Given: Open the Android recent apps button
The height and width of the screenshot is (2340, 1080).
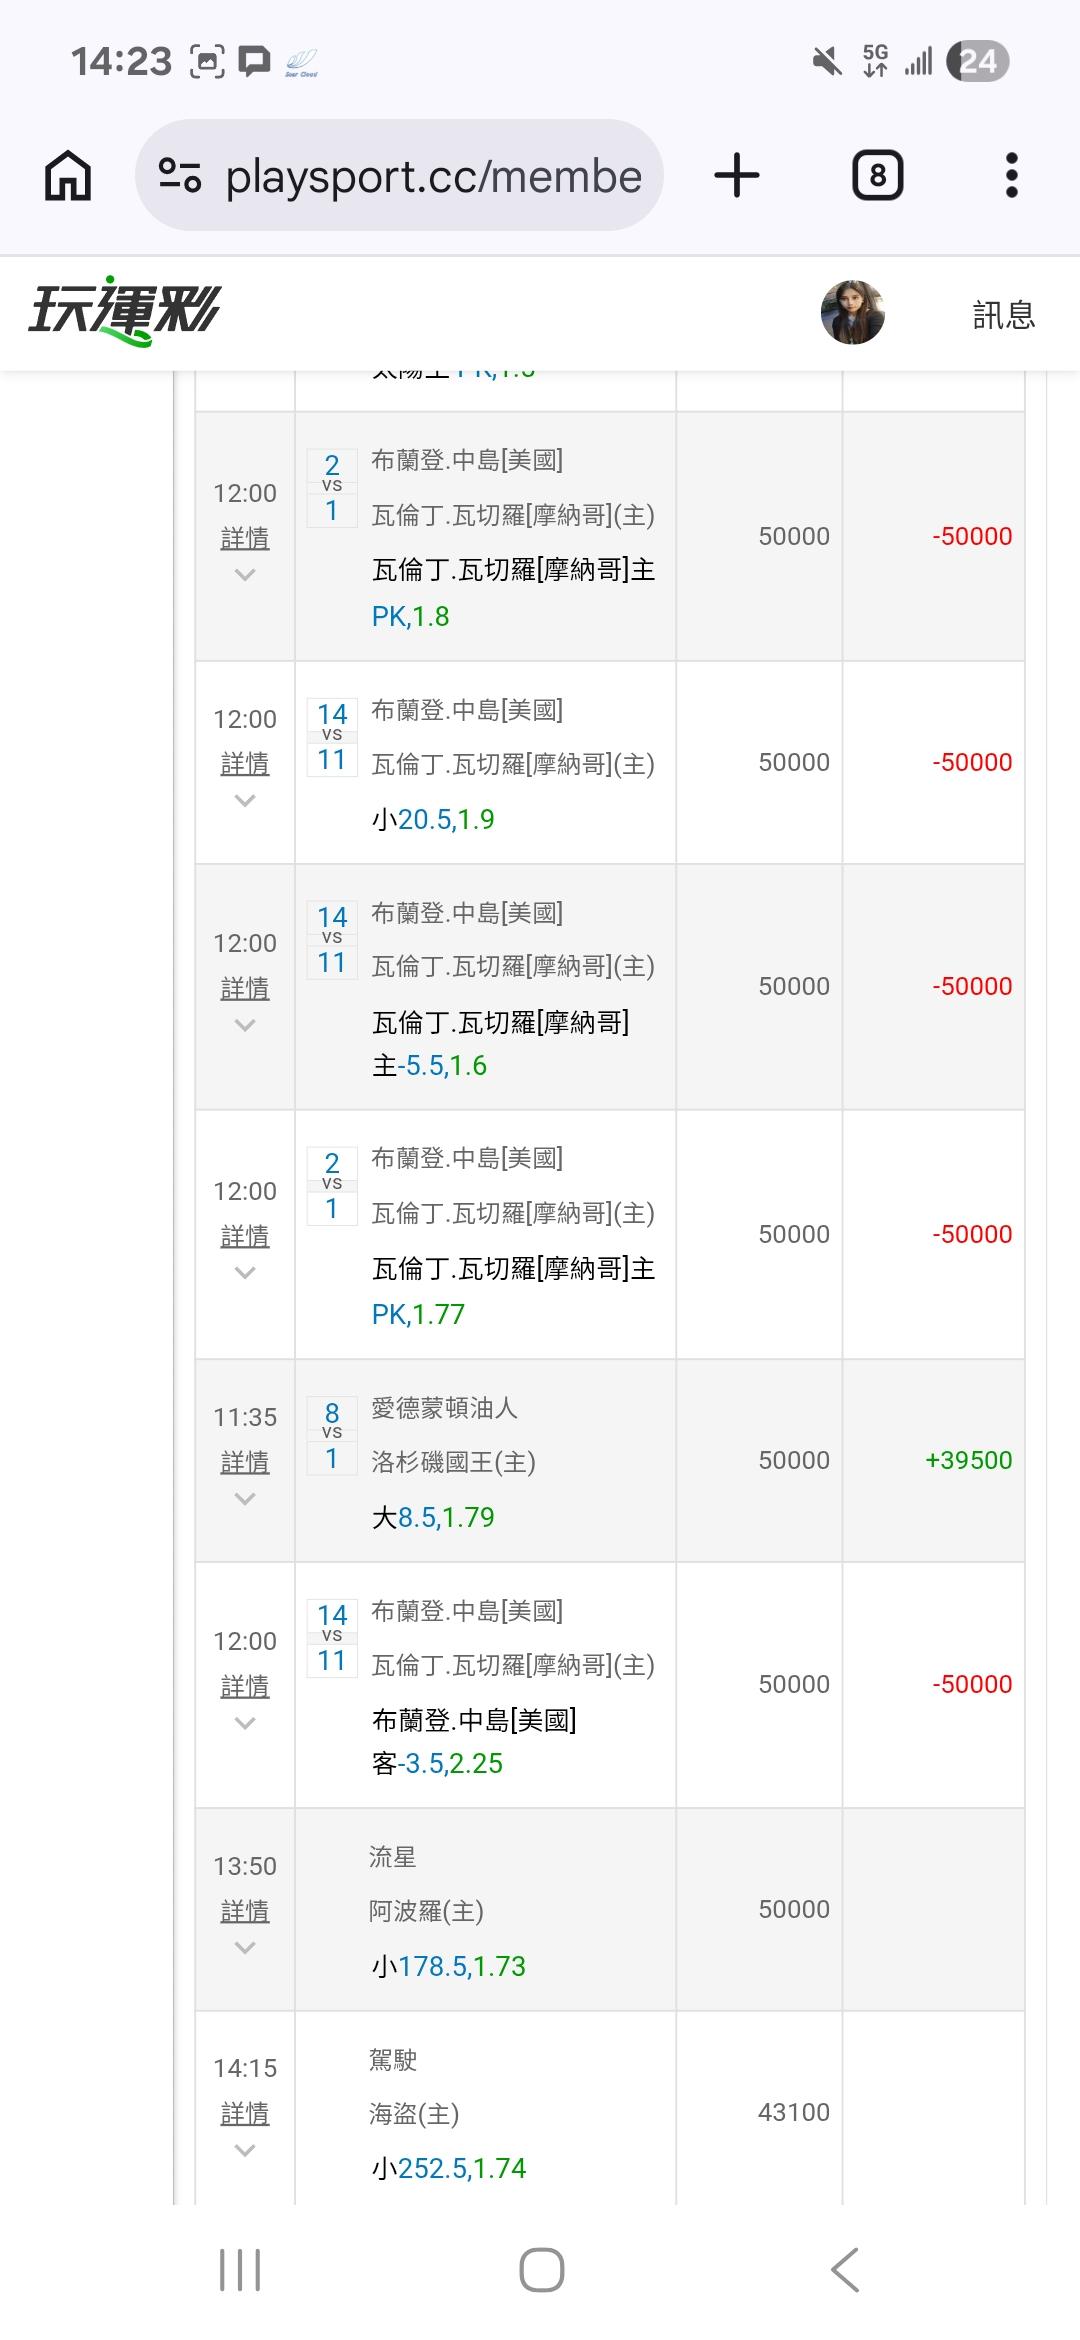Looking at the screenshot, I should 240,2270.
